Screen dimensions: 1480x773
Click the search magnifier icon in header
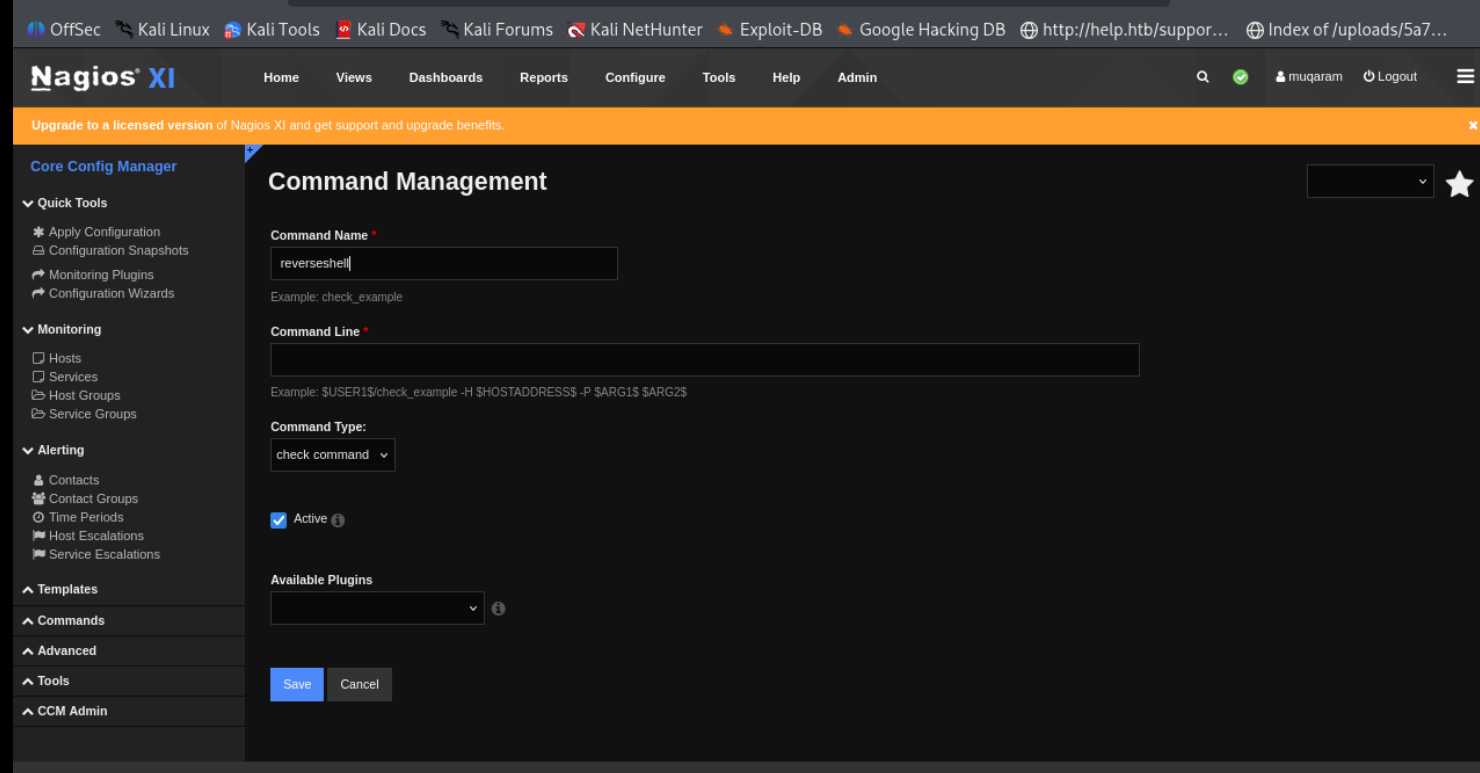(x=1202, y=77)
